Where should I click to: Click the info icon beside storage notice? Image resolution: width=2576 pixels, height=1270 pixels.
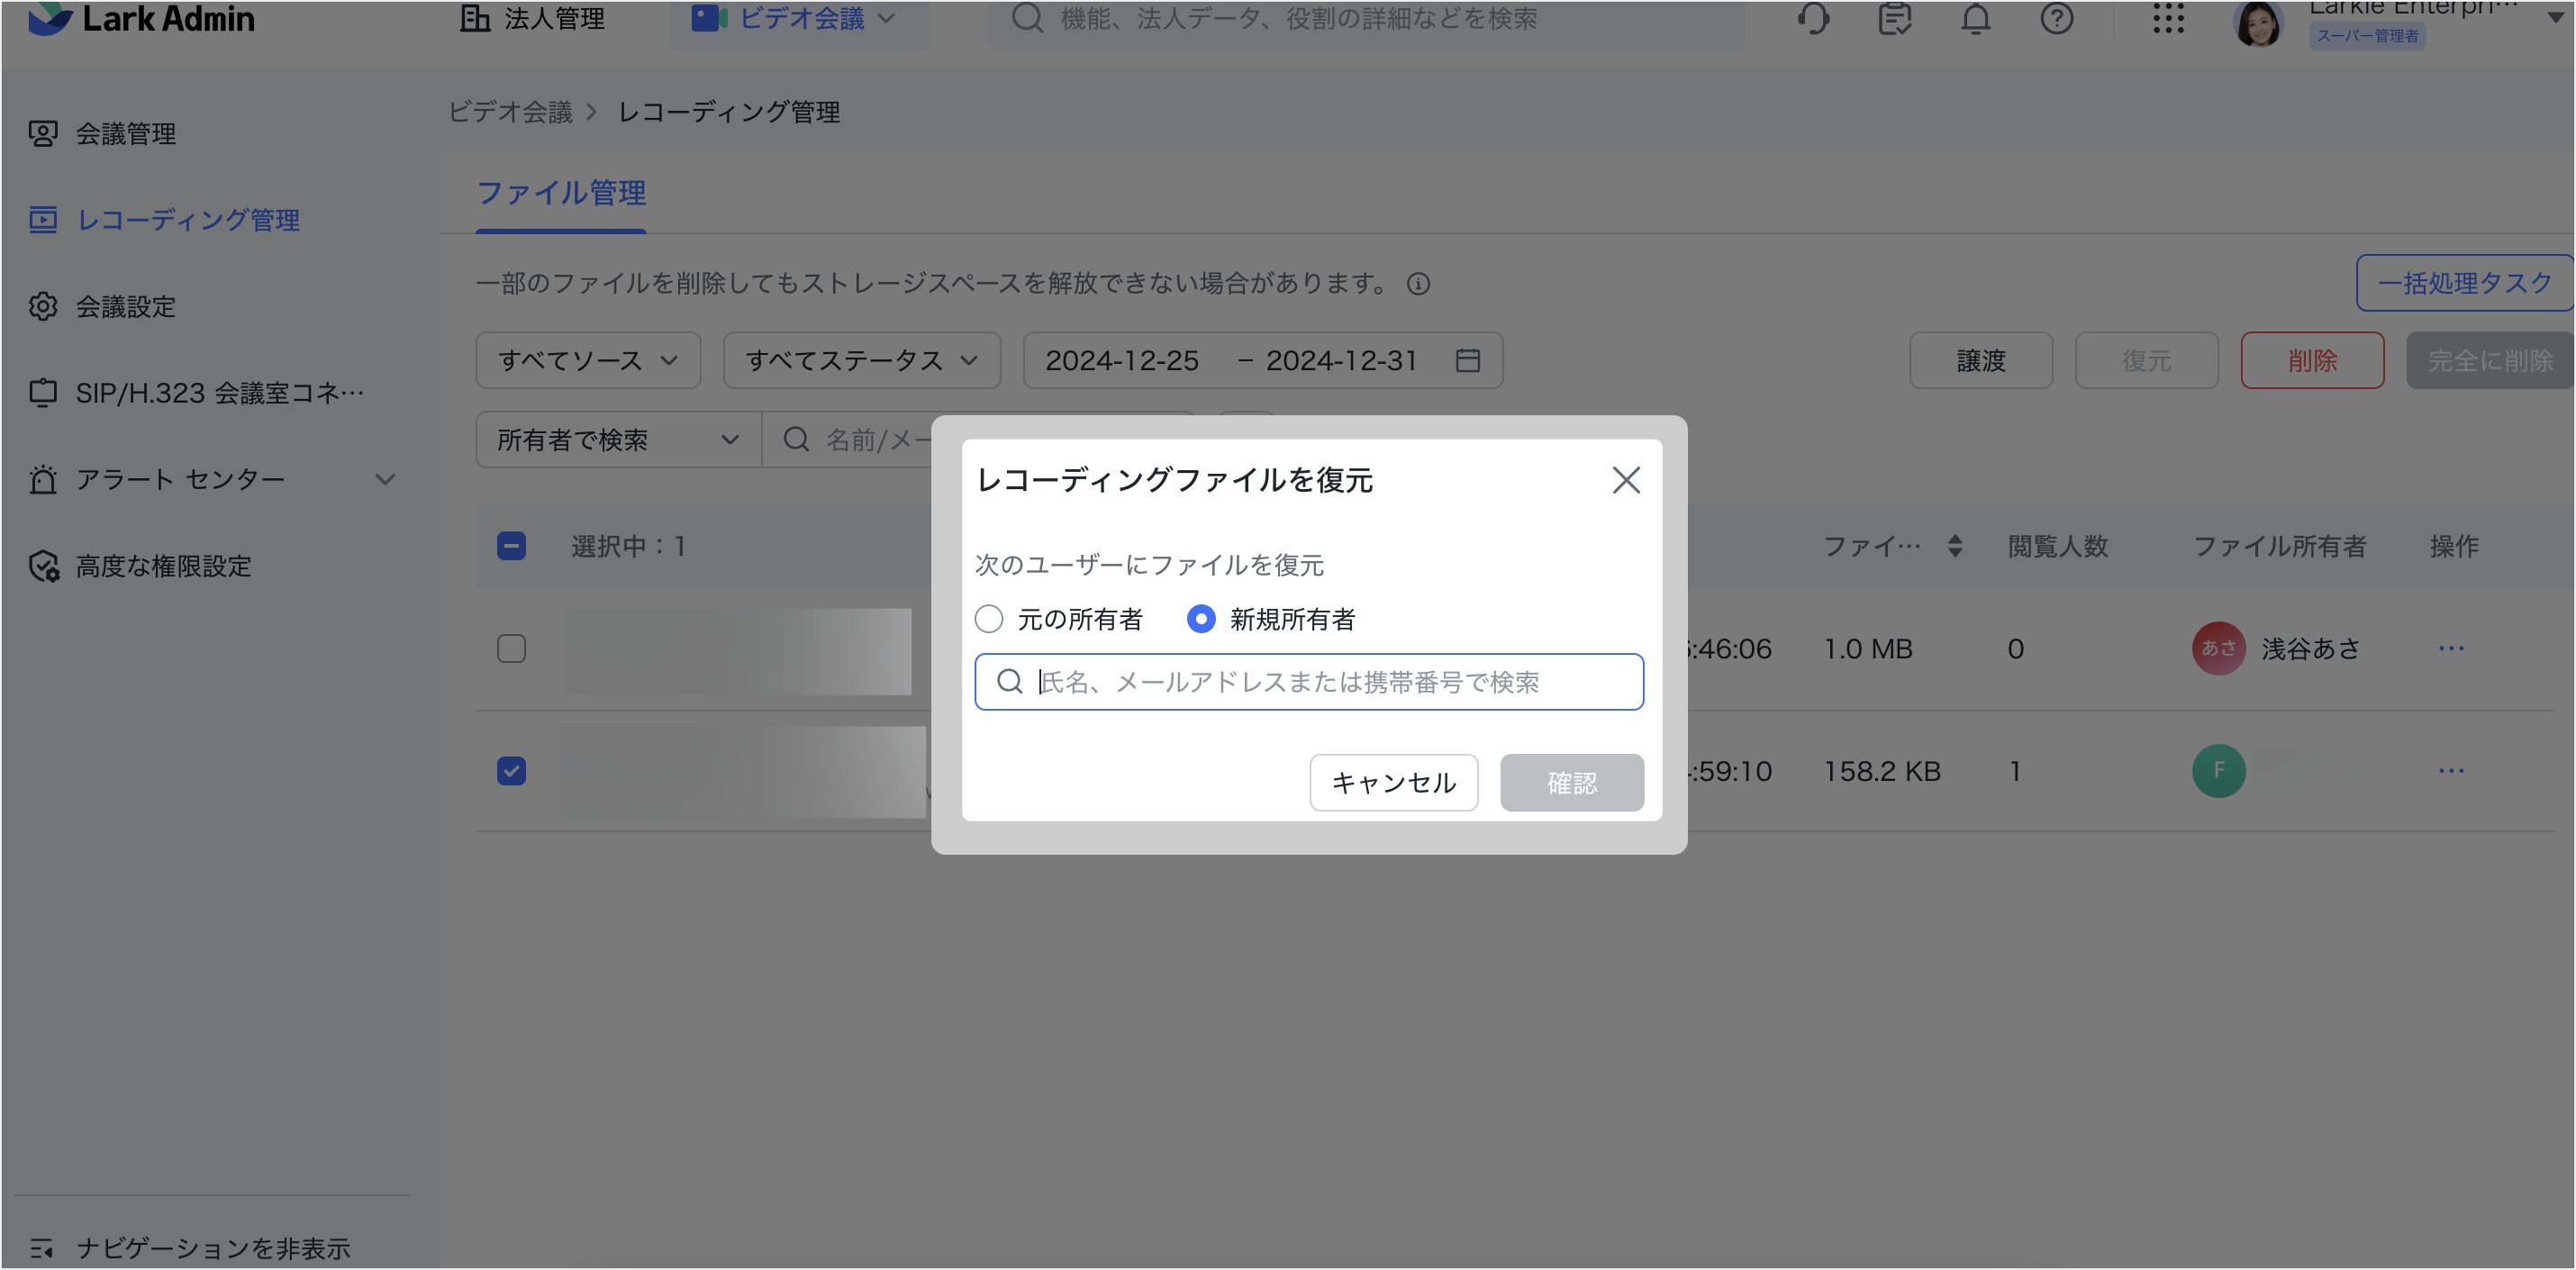click(1418, 284)
